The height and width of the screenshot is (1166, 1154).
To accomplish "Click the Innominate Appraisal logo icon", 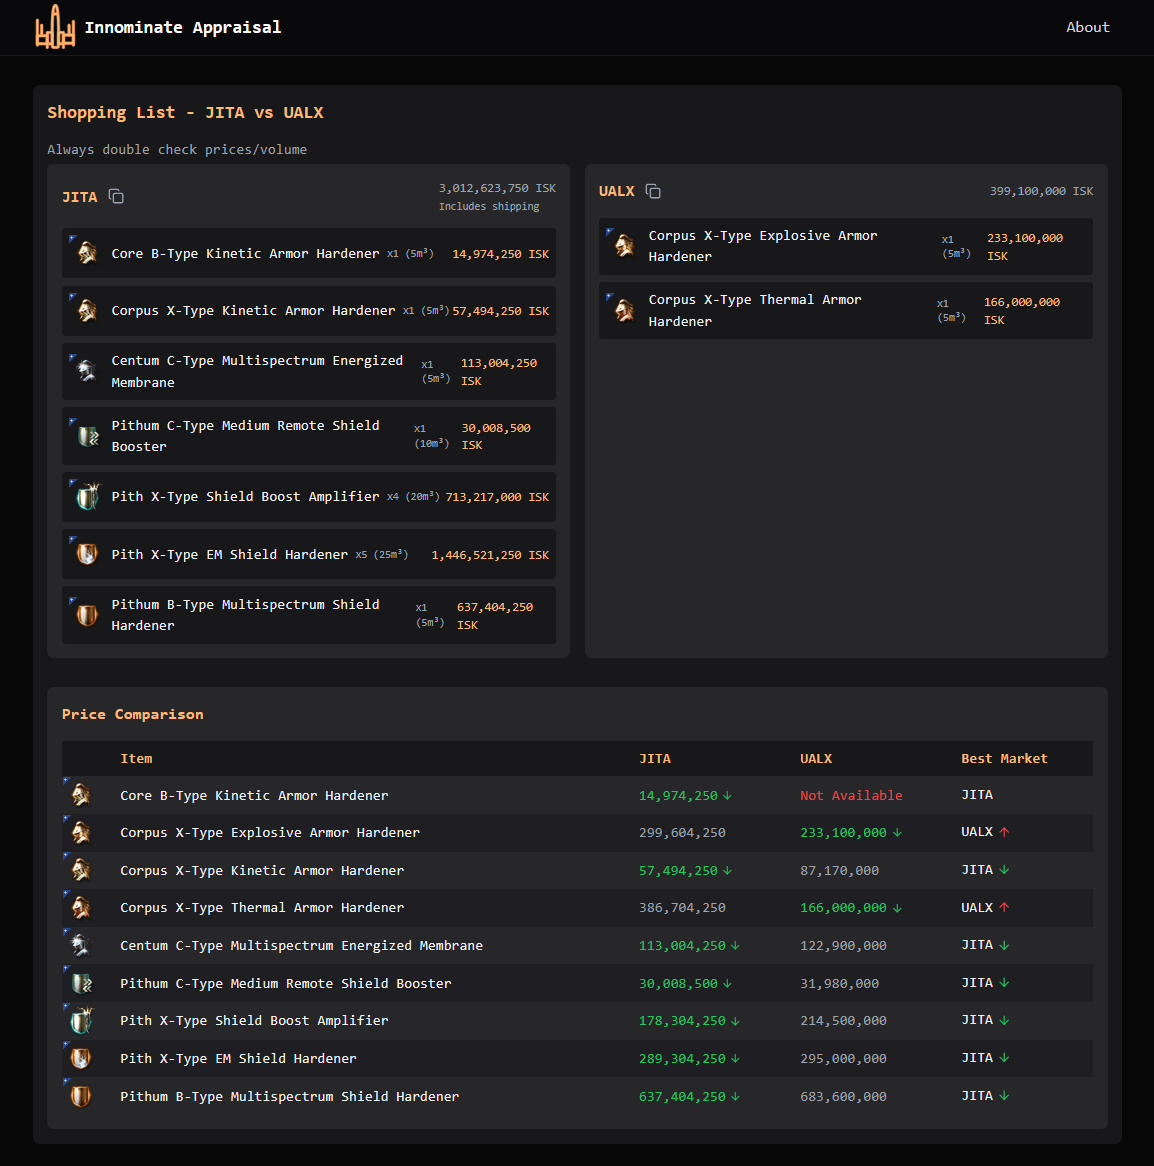I will point(55,27).
